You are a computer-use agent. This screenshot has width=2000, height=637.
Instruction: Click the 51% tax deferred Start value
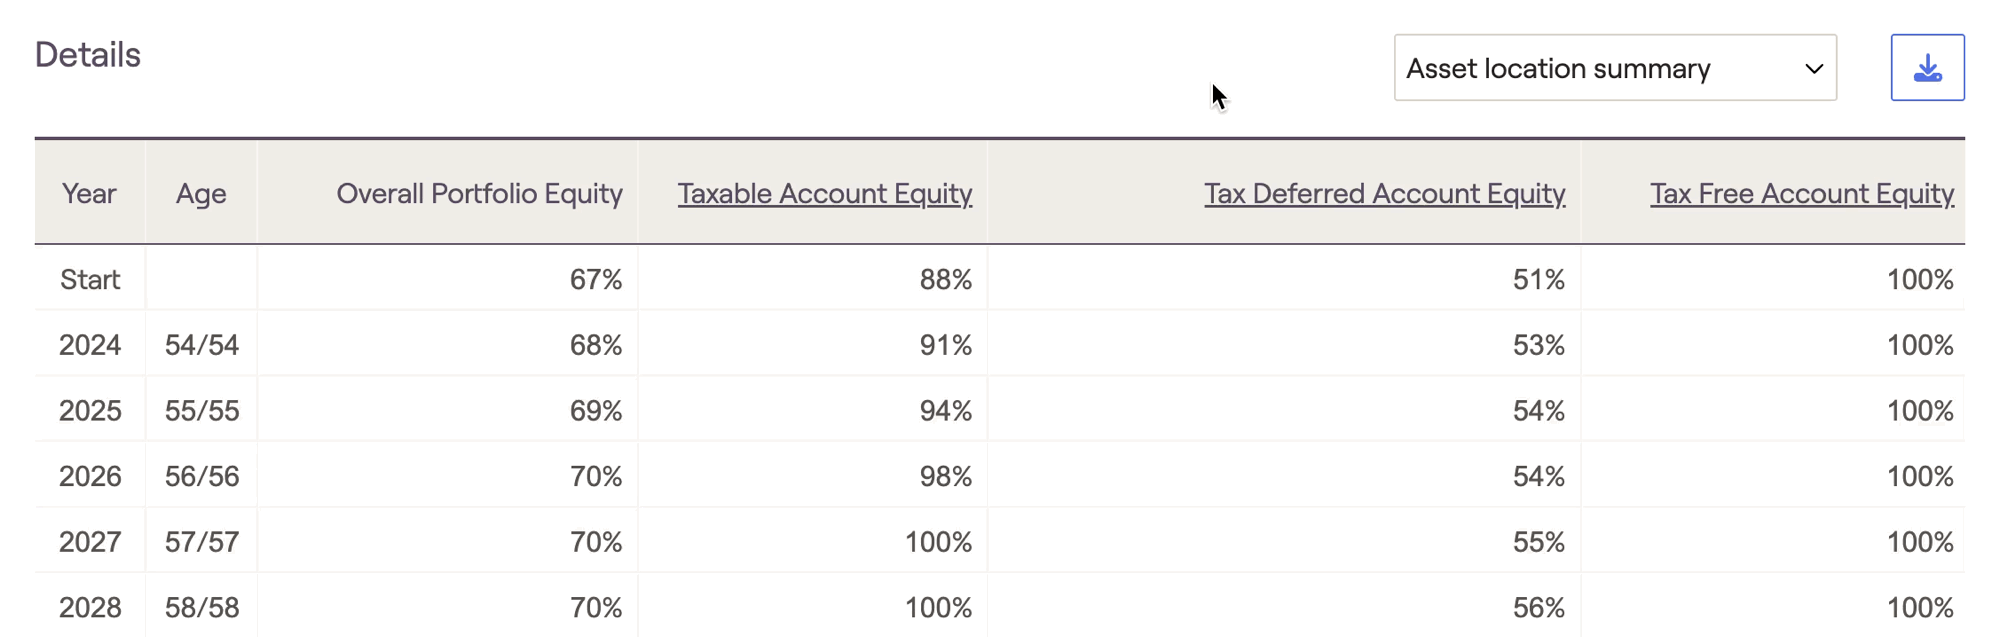tap(1538, 279)
